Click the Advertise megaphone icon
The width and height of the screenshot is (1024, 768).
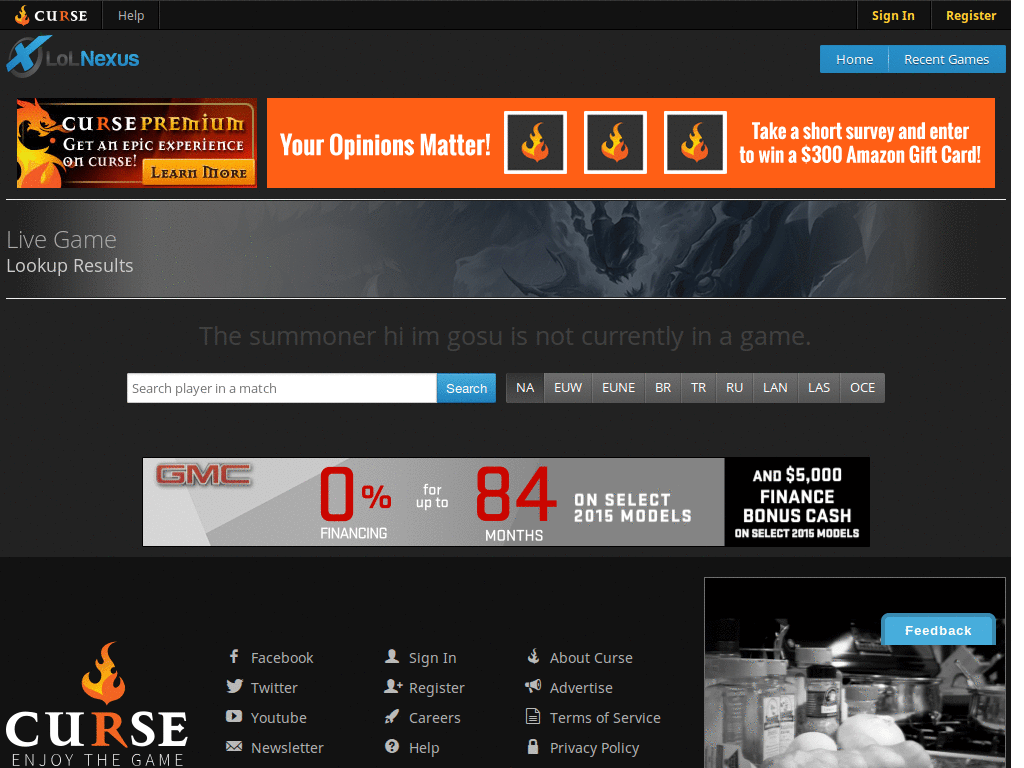coord(533,686)
